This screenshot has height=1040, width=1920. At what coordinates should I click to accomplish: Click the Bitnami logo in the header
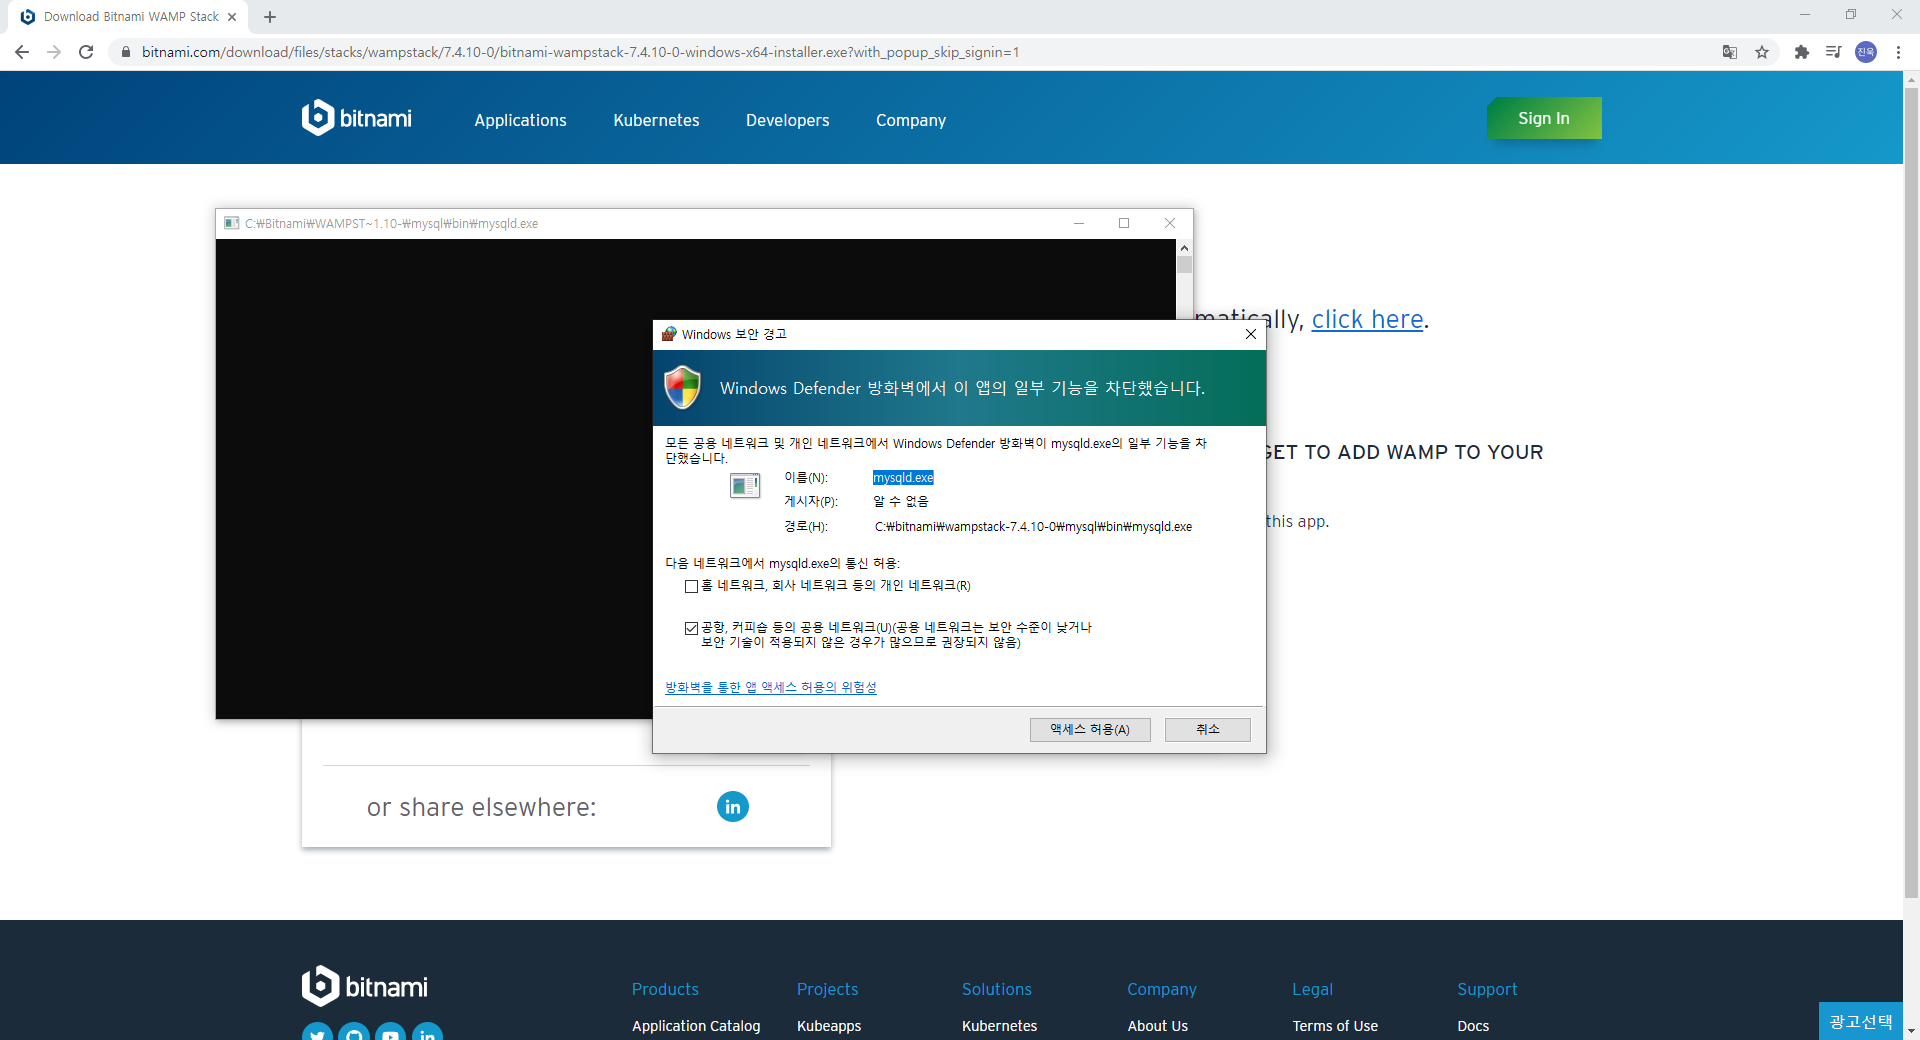click(x=357, y=118)
